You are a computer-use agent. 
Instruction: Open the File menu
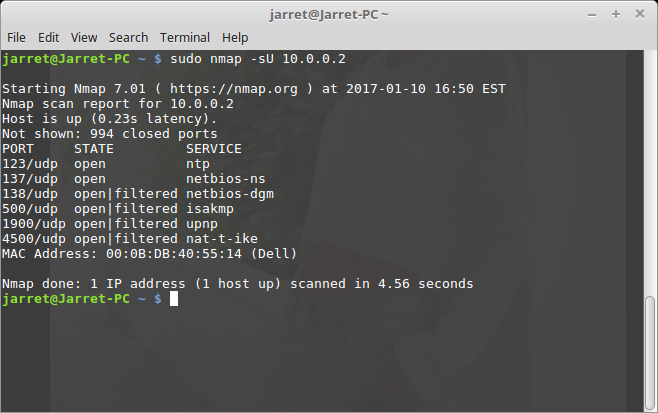16,37
